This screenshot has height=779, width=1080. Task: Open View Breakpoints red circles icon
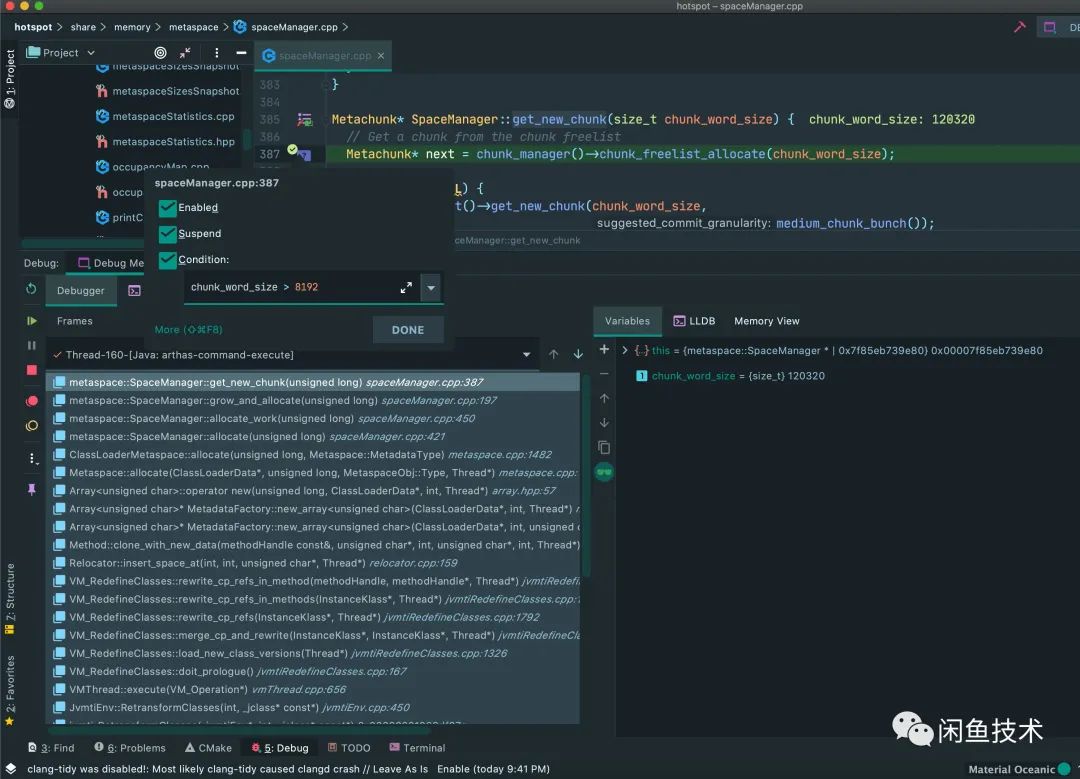click(32, 401)
